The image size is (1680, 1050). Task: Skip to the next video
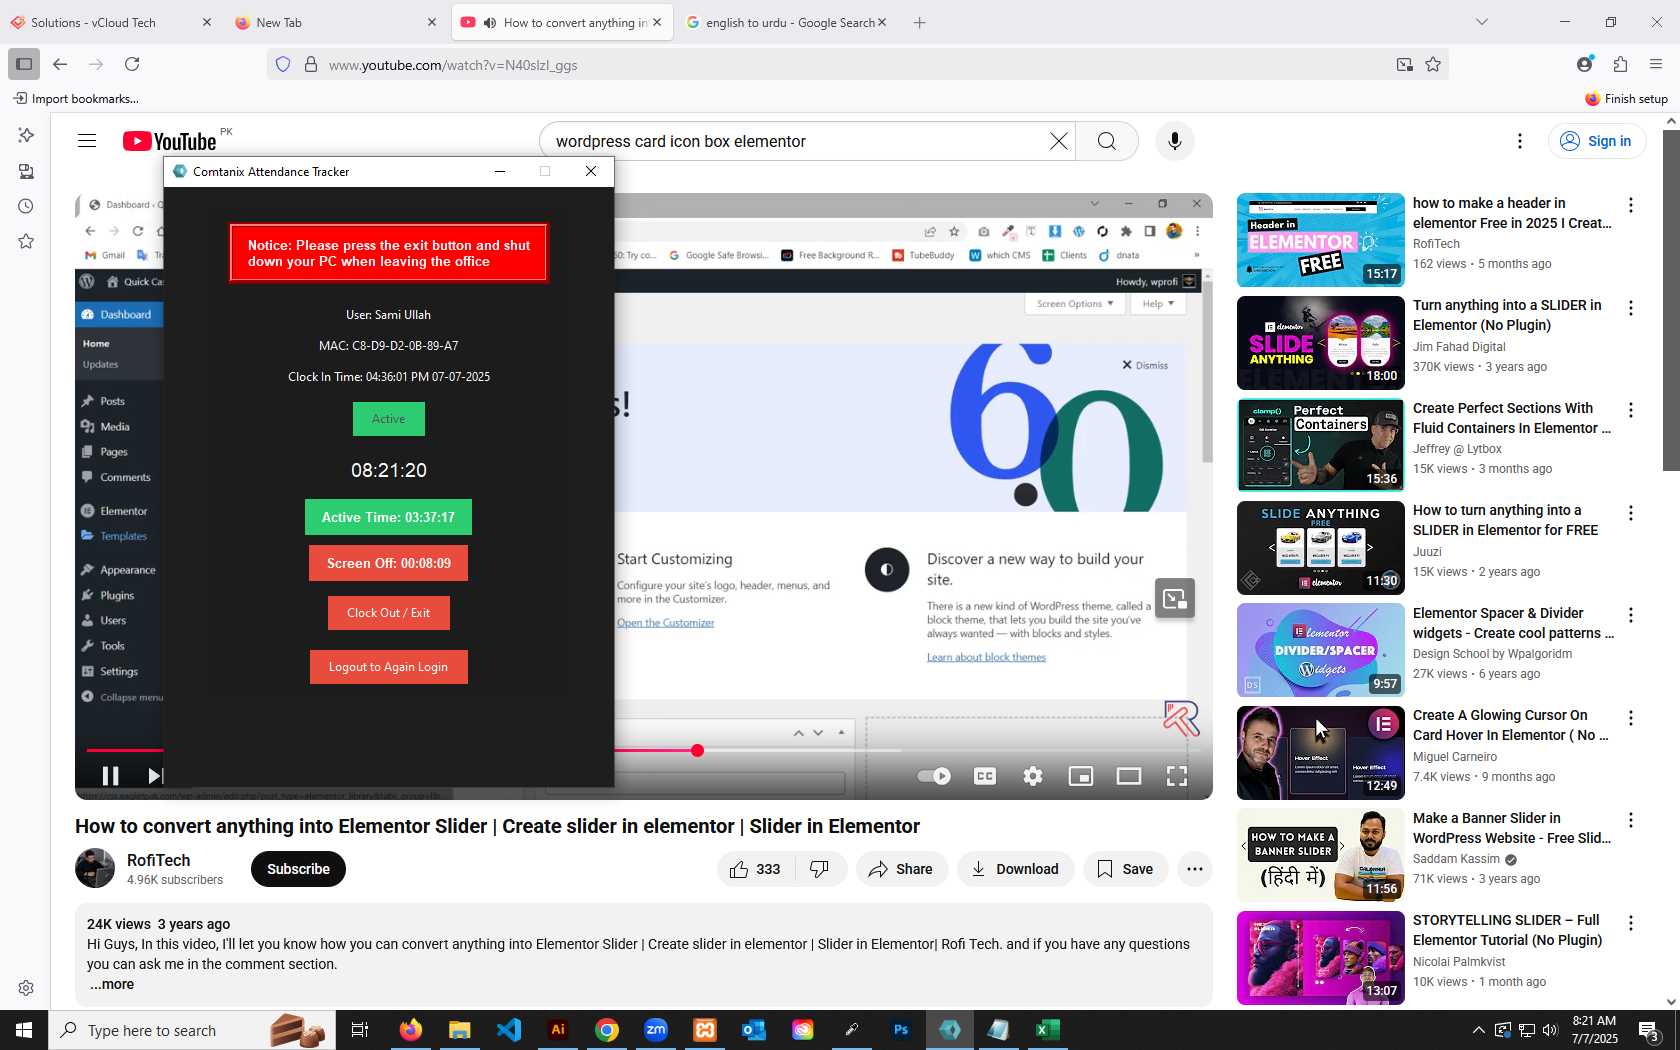(154, 776)
